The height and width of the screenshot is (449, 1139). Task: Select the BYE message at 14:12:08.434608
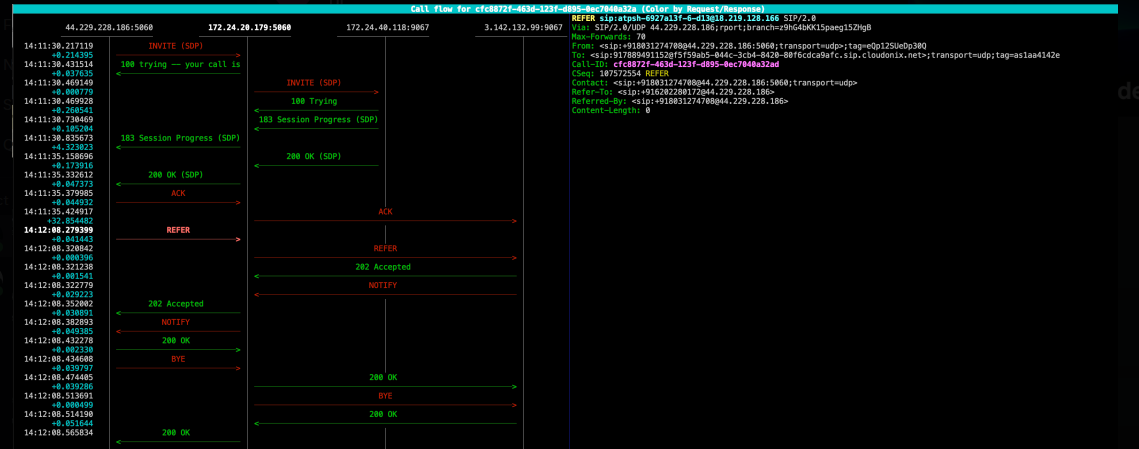click(x=178, y=358)
